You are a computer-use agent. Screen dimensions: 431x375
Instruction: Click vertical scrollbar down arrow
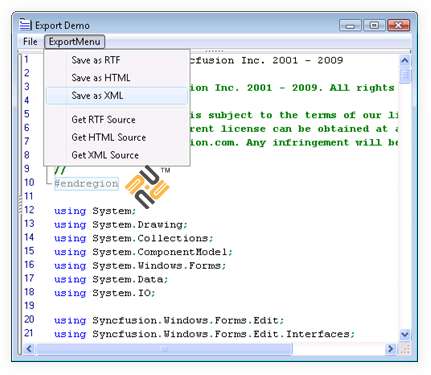[405, 334]
